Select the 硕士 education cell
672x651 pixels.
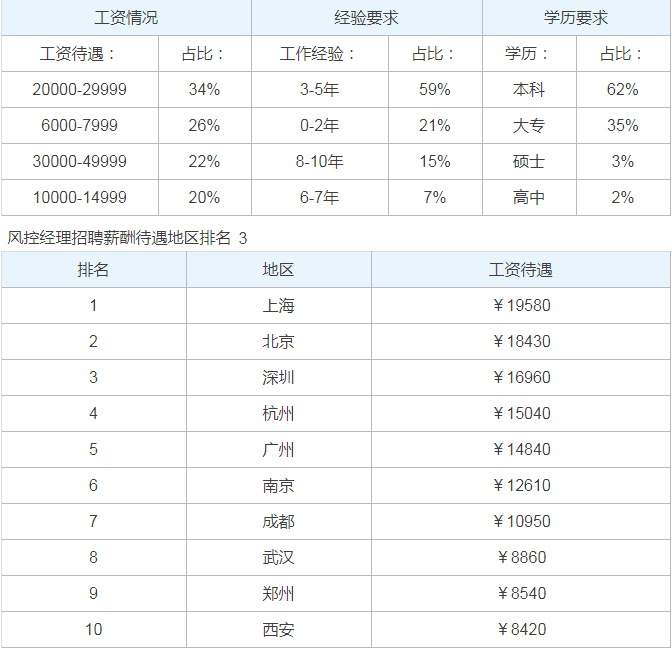tap(529, 162)
